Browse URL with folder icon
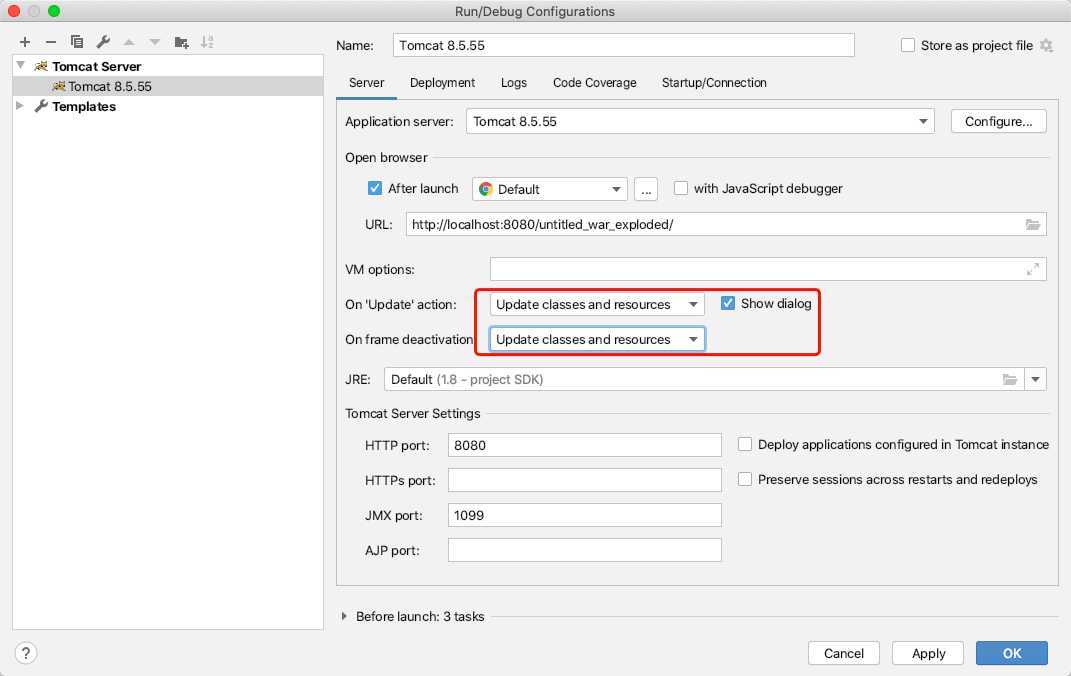Image resolution: width=1071 pixels, height=676 pixels. (x=1032, y=225)
